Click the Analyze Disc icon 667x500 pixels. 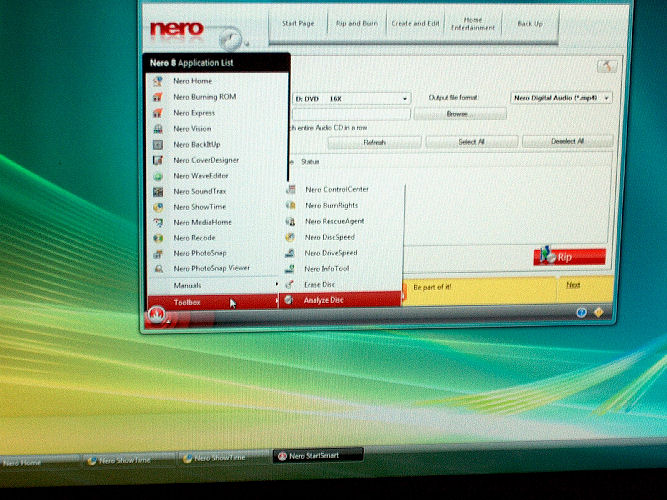[289, 300]
